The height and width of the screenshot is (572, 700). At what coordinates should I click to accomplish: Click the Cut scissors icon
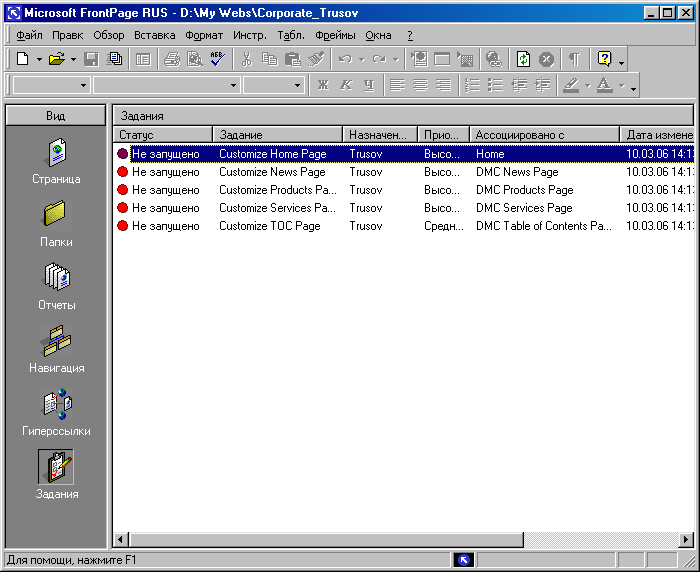[246, 59]
